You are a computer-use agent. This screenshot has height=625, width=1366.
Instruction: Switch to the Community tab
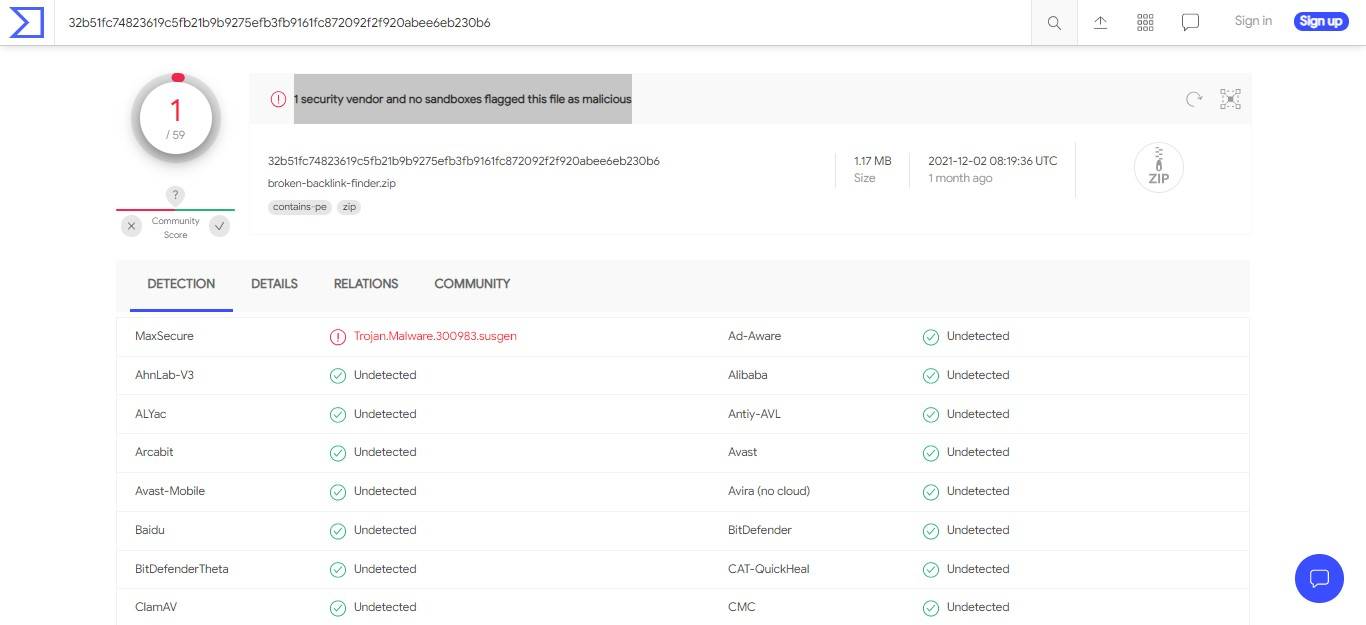tap(472, 284)
